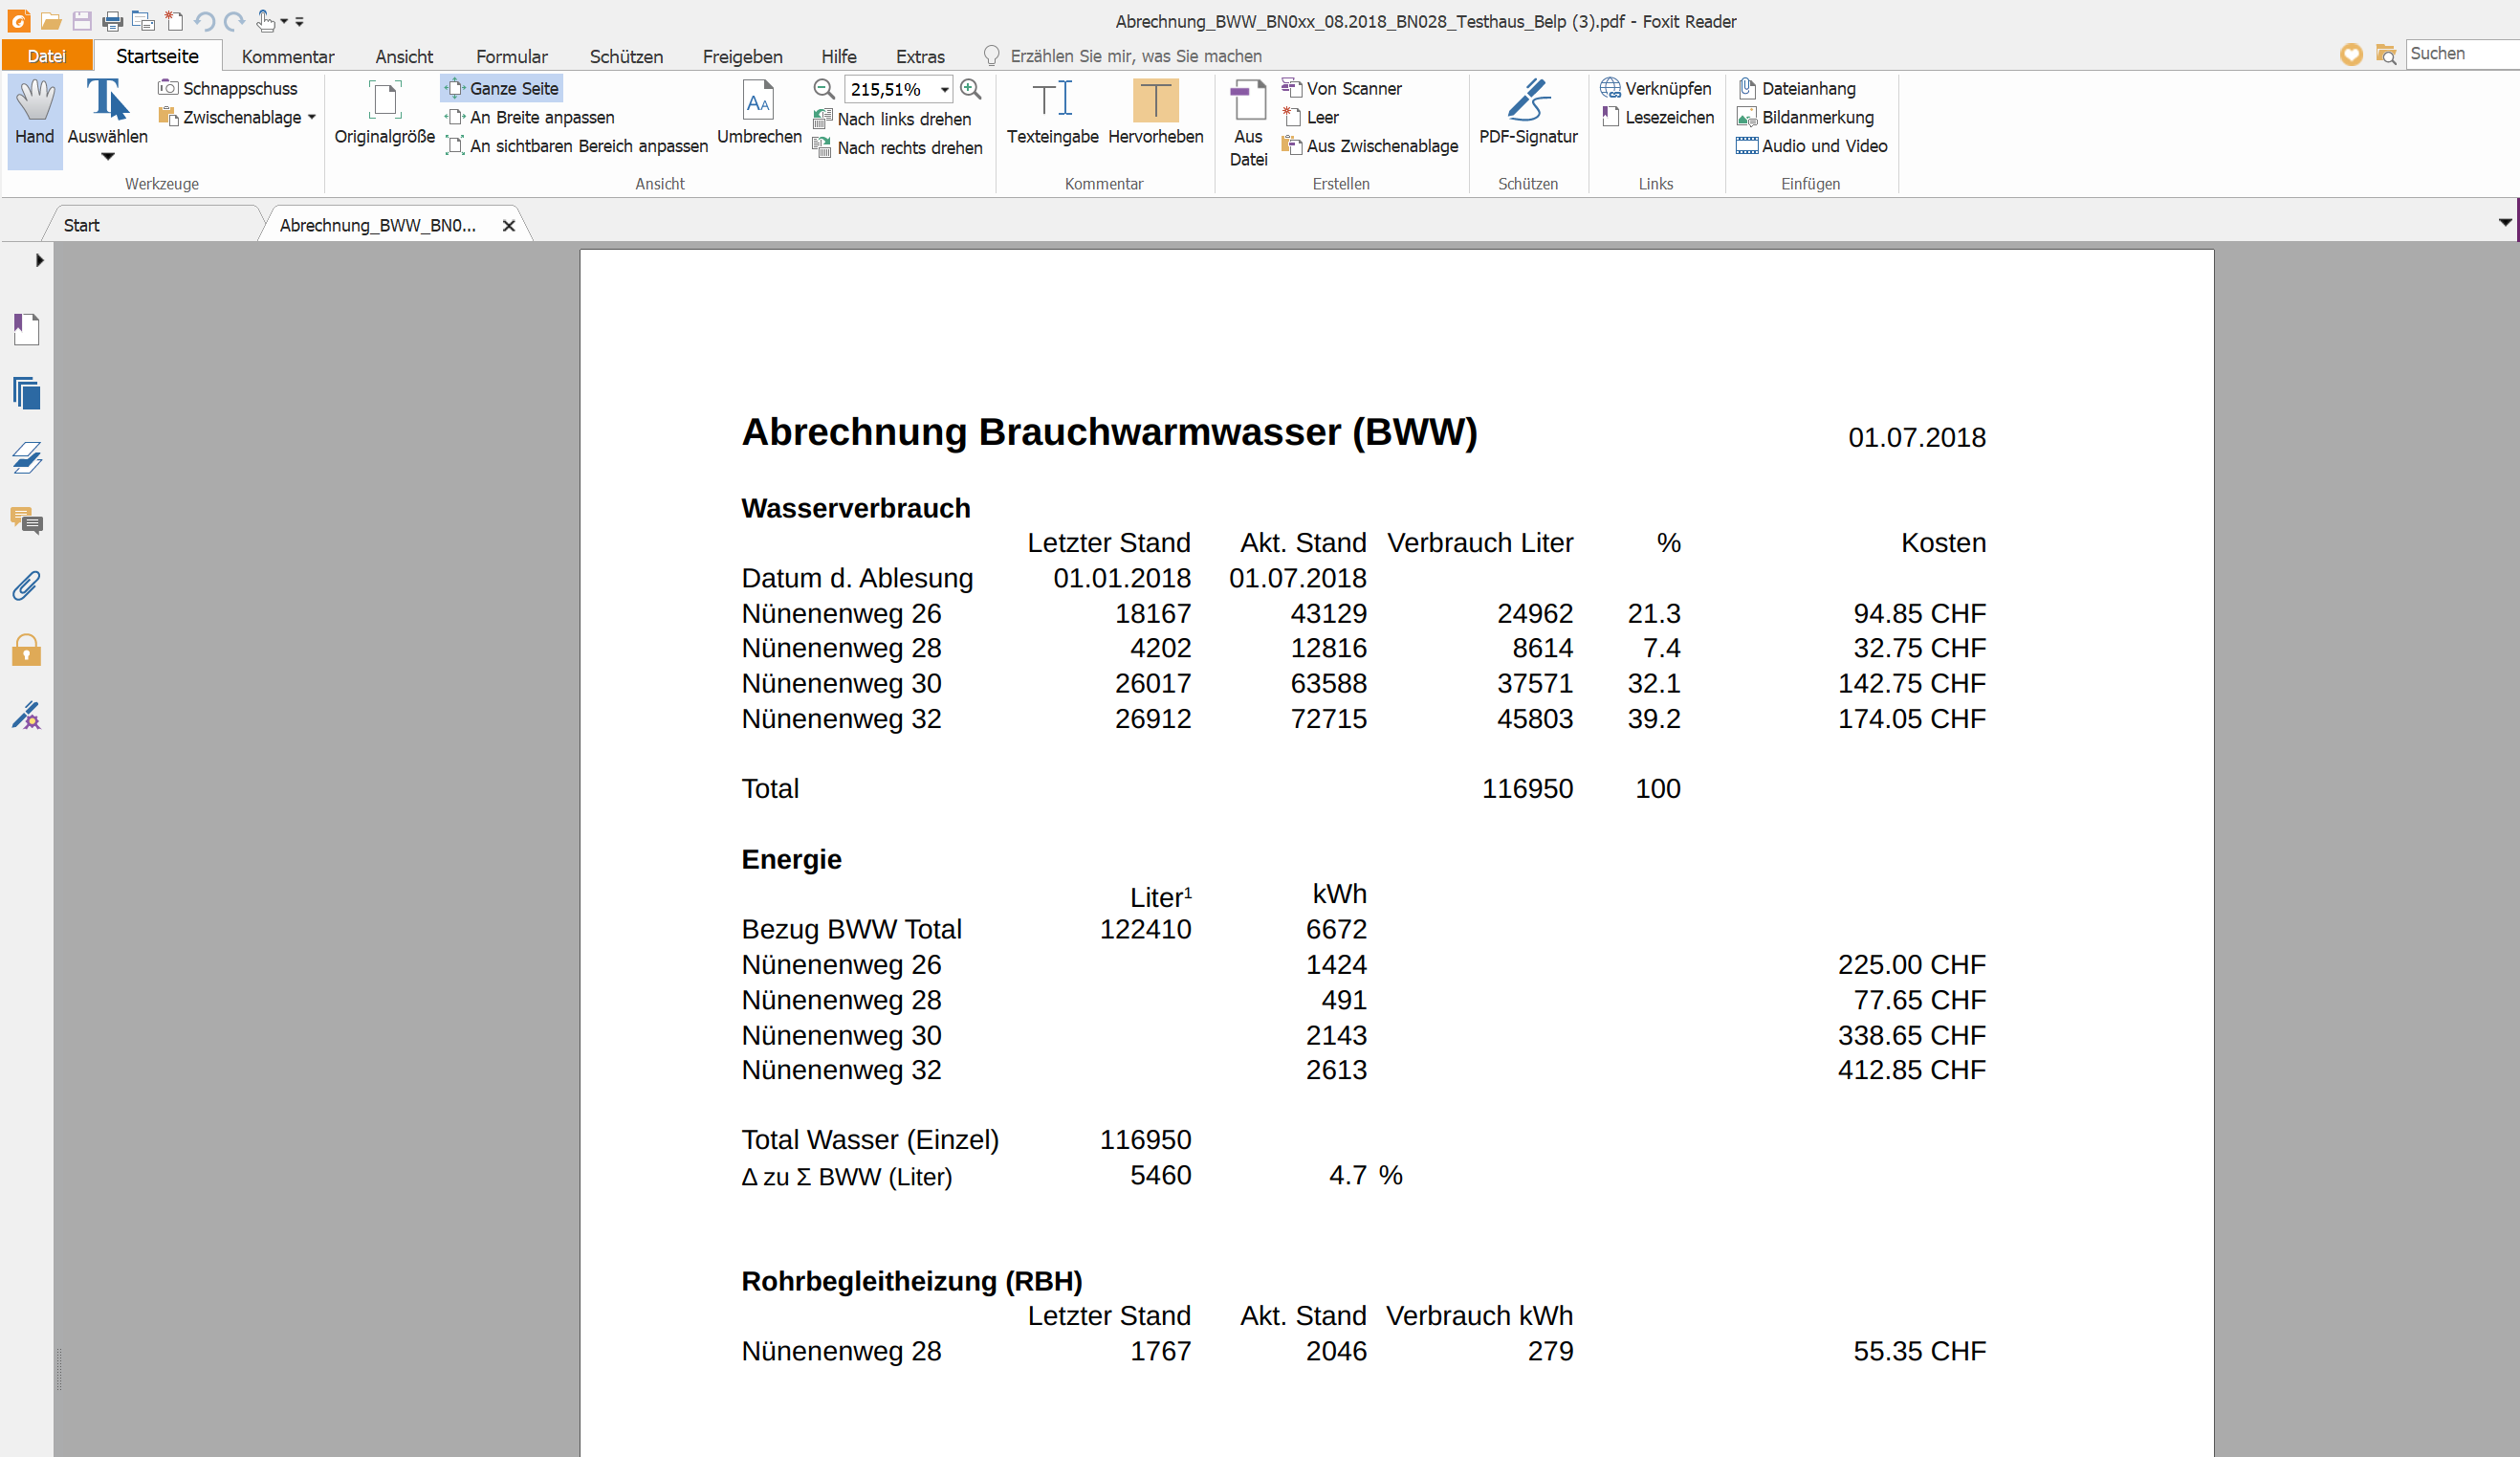Open the Extras ribbon tab
This screenshot has height=1457, width=2520.
[x=920, y=56]
